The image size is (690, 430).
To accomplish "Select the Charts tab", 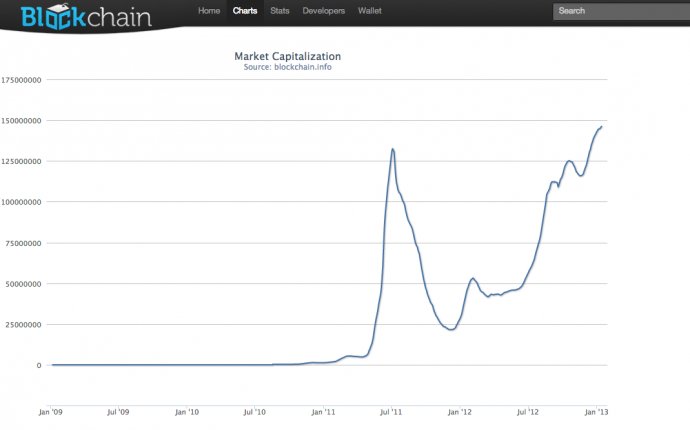I will 245,11.
